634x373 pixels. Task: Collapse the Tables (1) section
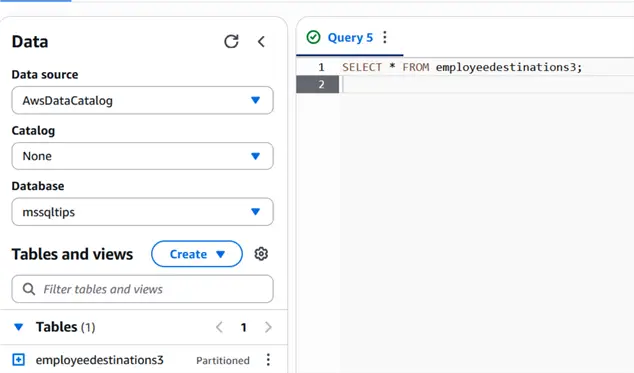pos(19,326)
